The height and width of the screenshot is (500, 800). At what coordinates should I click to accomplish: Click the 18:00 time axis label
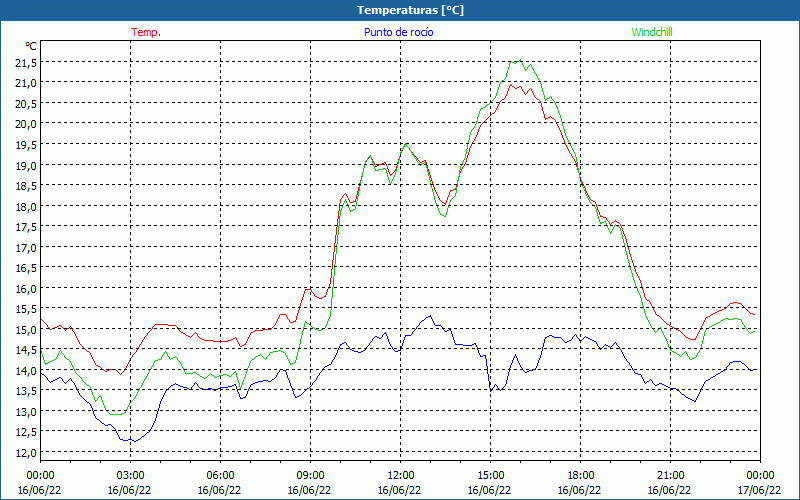pyautogui.click(x=581, y=476)
